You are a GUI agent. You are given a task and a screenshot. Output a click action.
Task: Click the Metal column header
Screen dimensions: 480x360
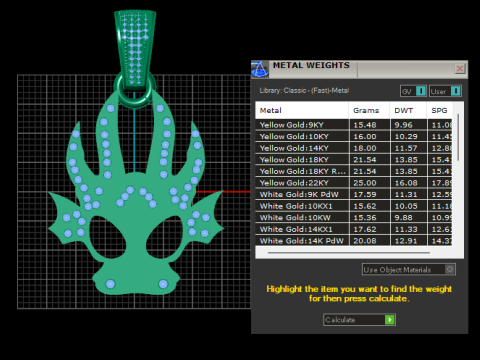(302, 110)
